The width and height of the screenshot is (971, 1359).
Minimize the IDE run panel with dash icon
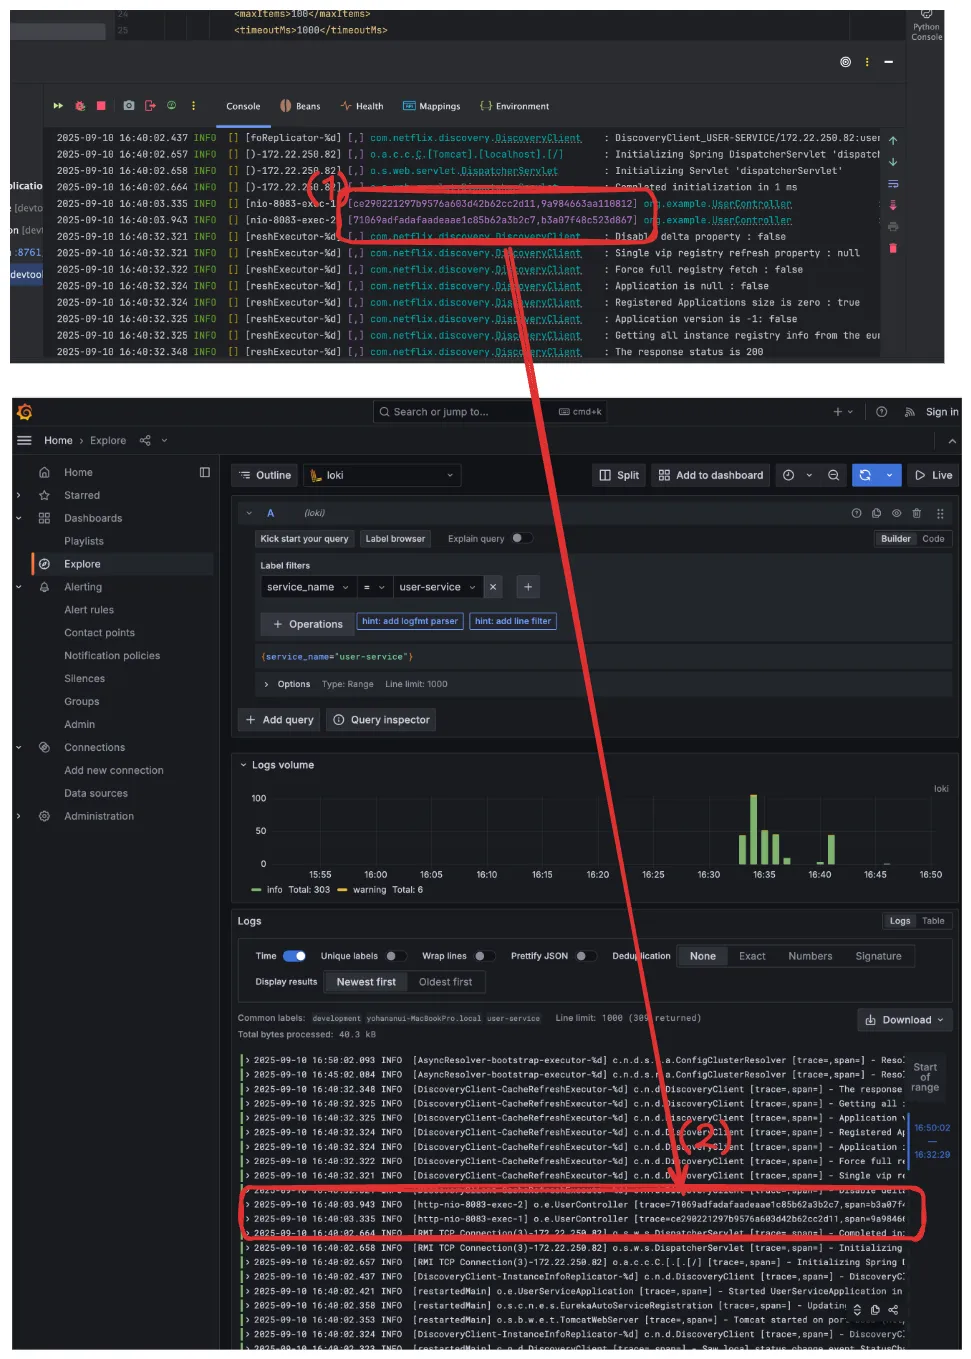pyautogui.click(x=888, y=62)
